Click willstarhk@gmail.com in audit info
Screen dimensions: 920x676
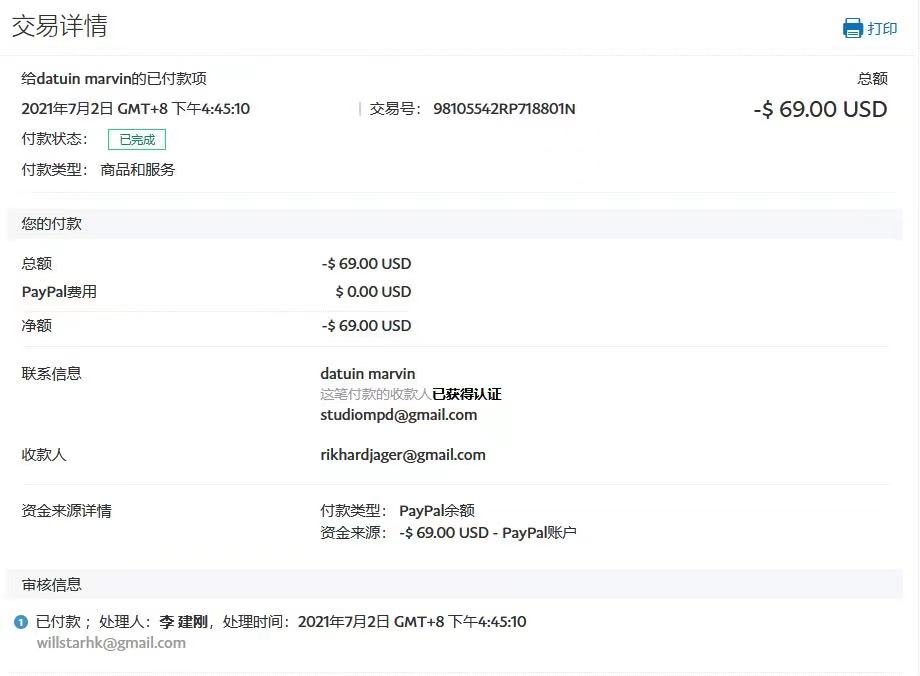tap(111, 643)
